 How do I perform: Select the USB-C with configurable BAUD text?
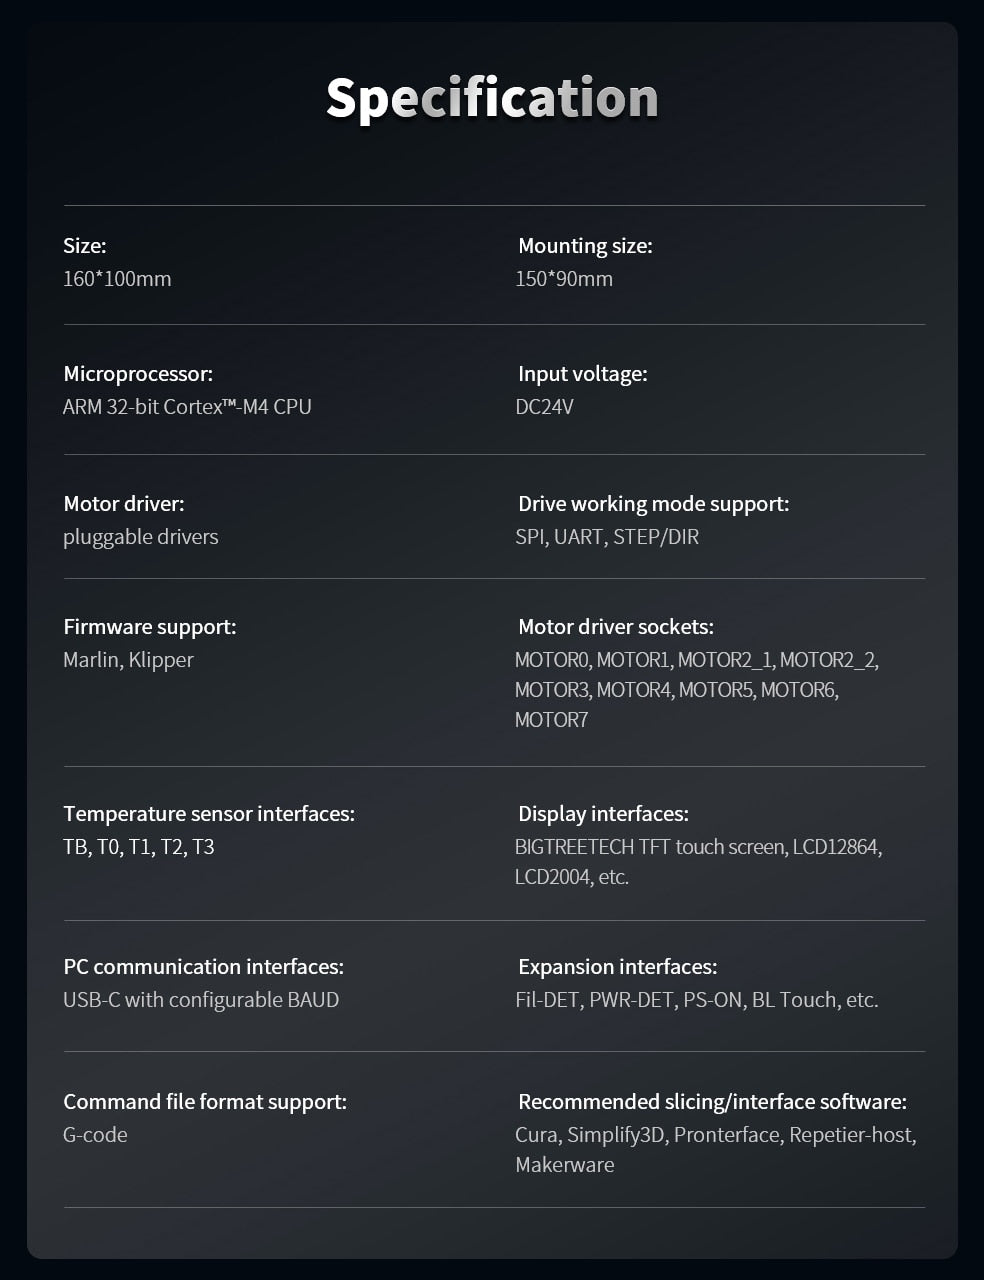[201, 1000]
